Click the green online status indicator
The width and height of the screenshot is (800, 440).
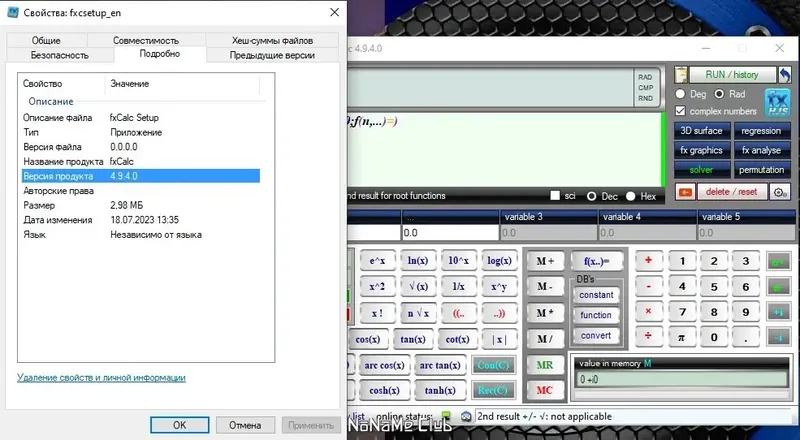click(446, 417)
